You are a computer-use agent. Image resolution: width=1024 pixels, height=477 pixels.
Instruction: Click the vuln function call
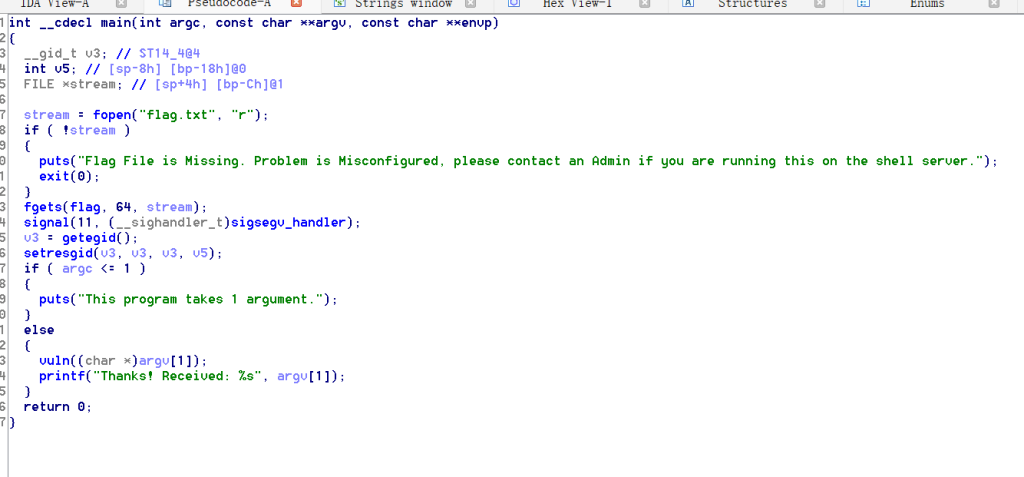point(54,361)
